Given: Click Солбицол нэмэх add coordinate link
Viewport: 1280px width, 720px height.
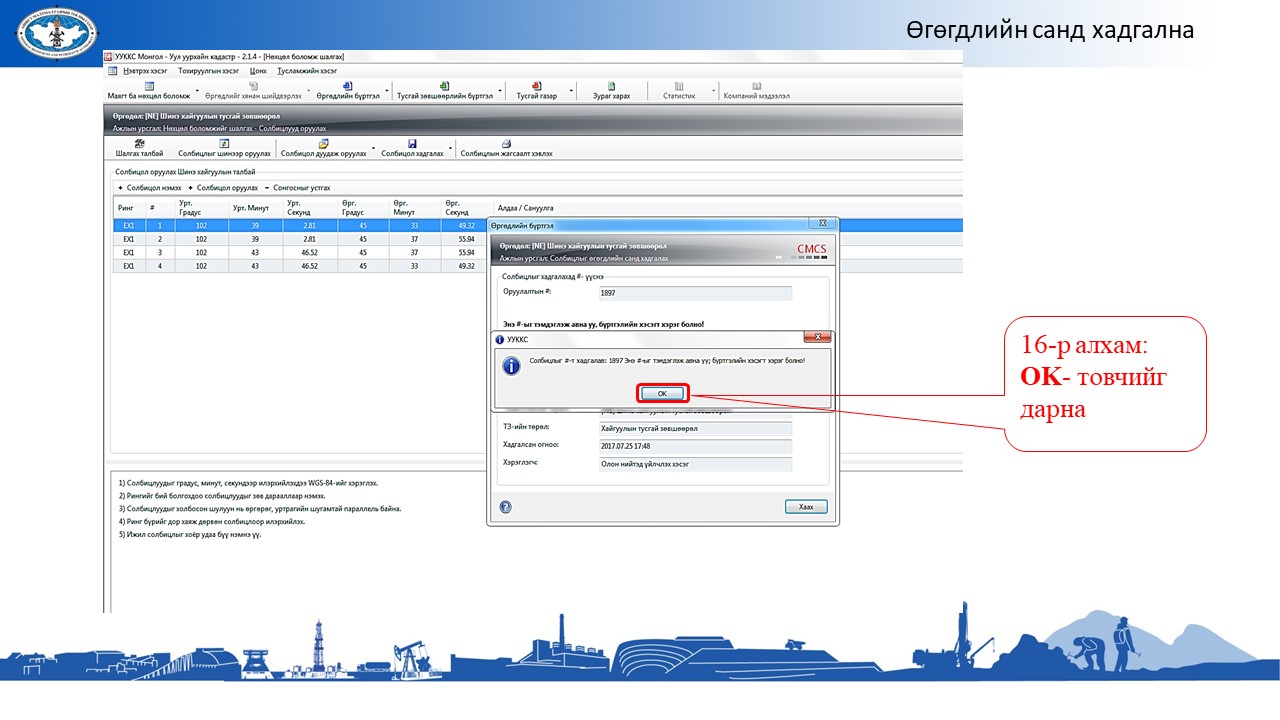Looking at the screenshot, I should 151,188.
